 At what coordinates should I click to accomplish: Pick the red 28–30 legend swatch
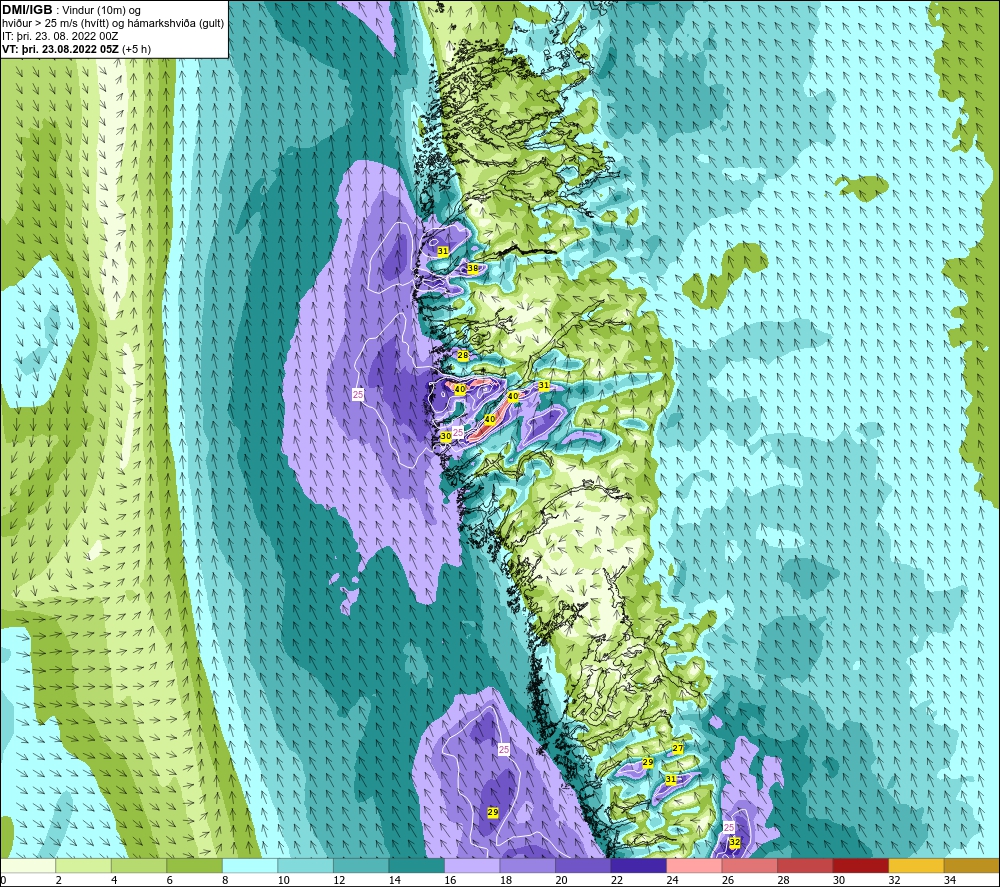point(805,865)
